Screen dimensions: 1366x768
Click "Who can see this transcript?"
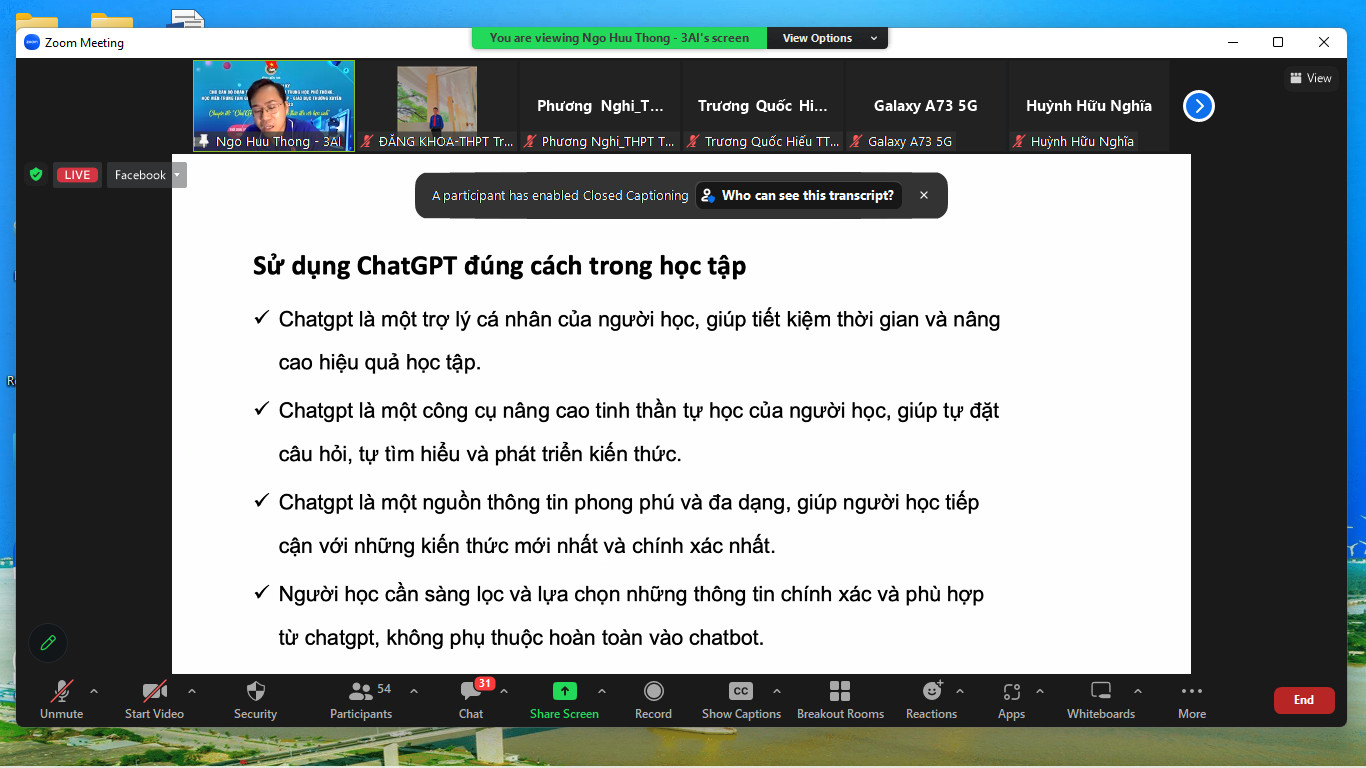(x=799, y=196)
